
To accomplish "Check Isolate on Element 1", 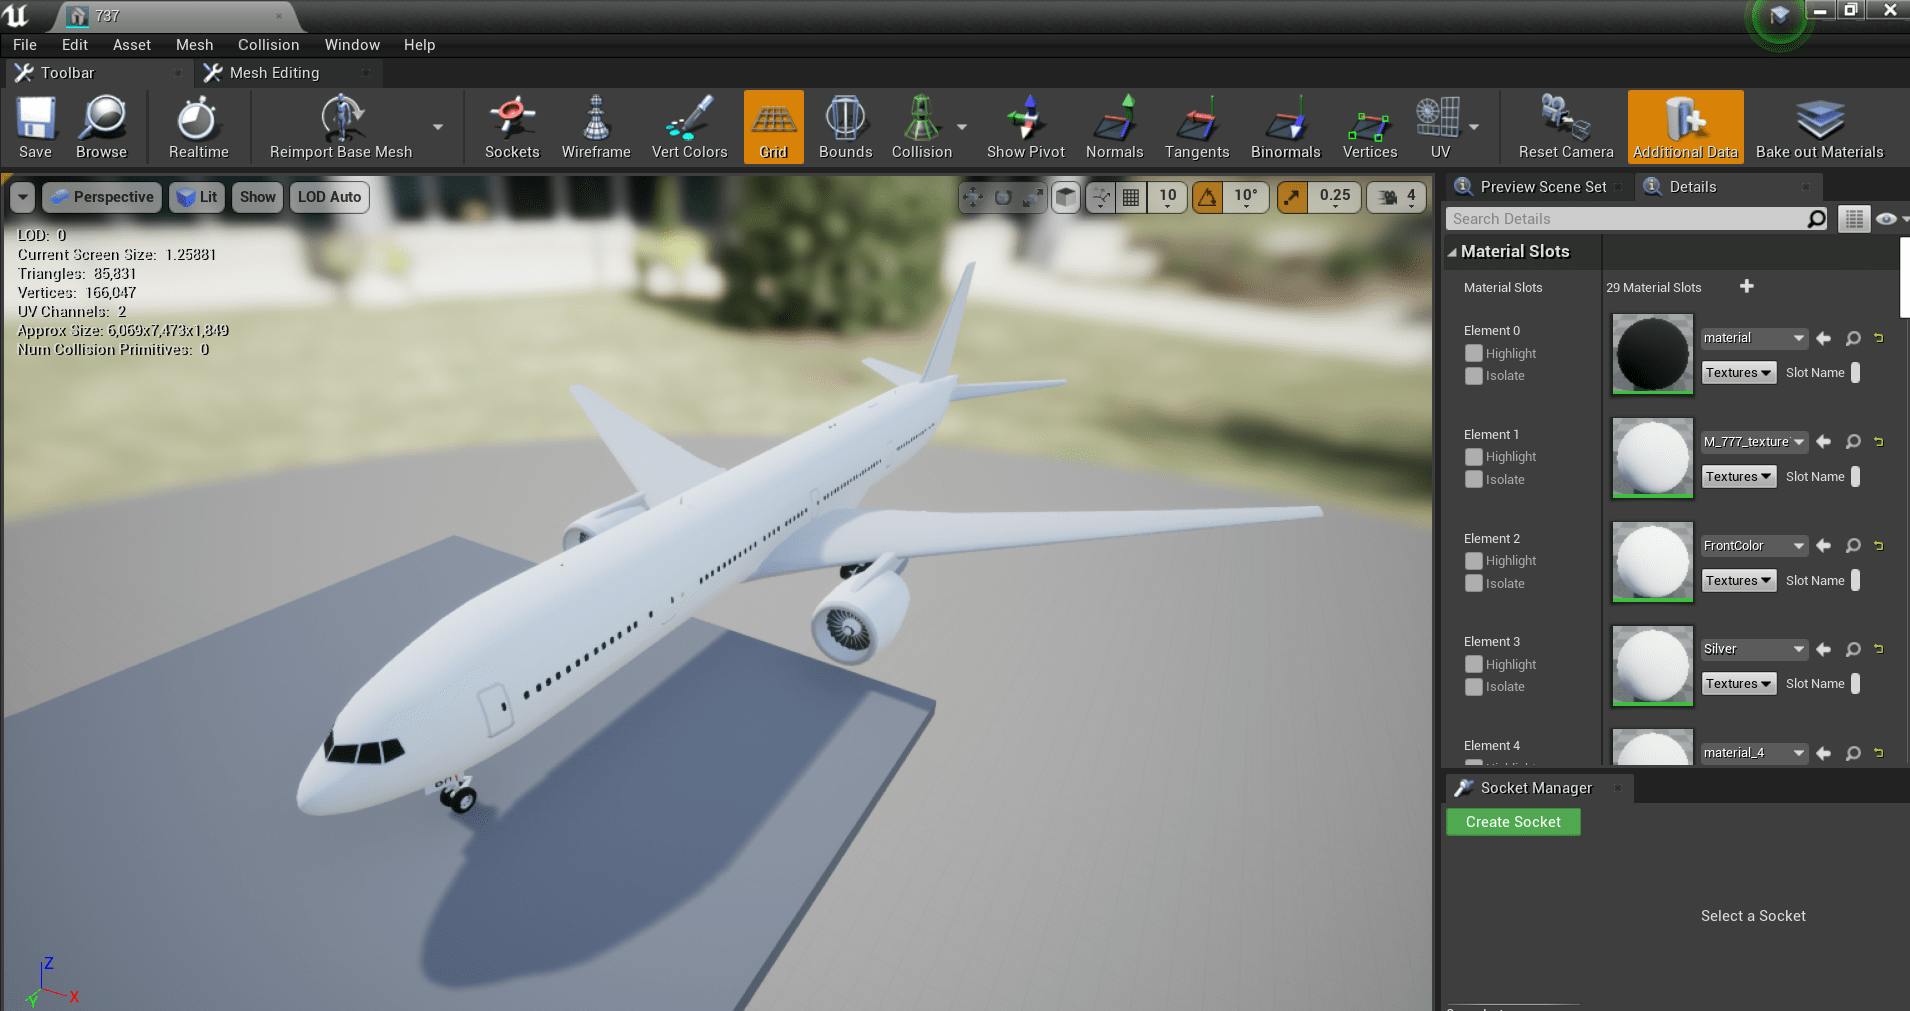I will [1473, 480].
